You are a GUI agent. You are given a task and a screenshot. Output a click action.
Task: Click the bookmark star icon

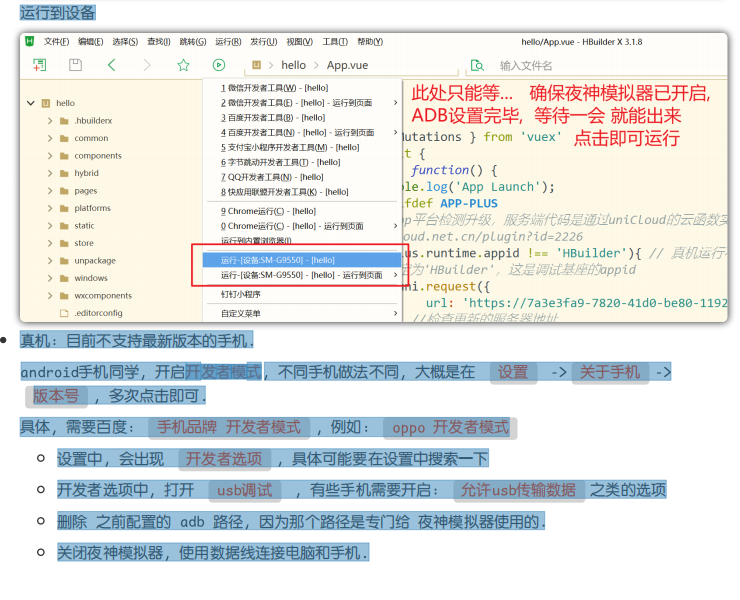[x=183, y=65]
